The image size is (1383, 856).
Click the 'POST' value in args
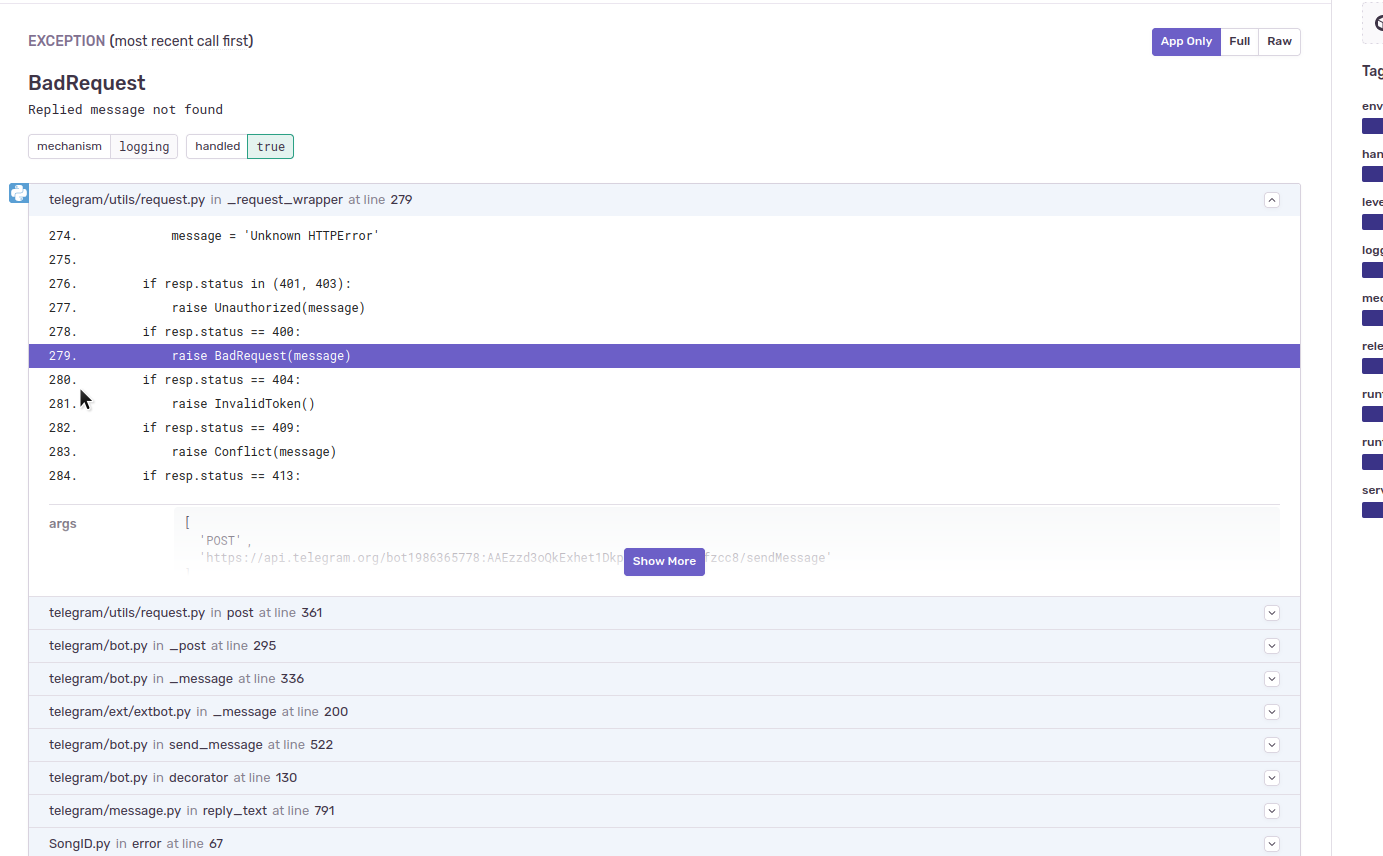tap(220, 541)
